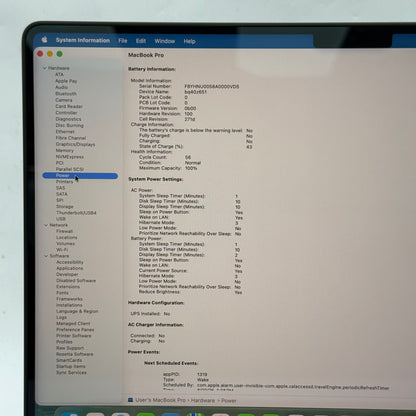Select Applications under Software
Screen dimensions: 416x416
point(70,268)
